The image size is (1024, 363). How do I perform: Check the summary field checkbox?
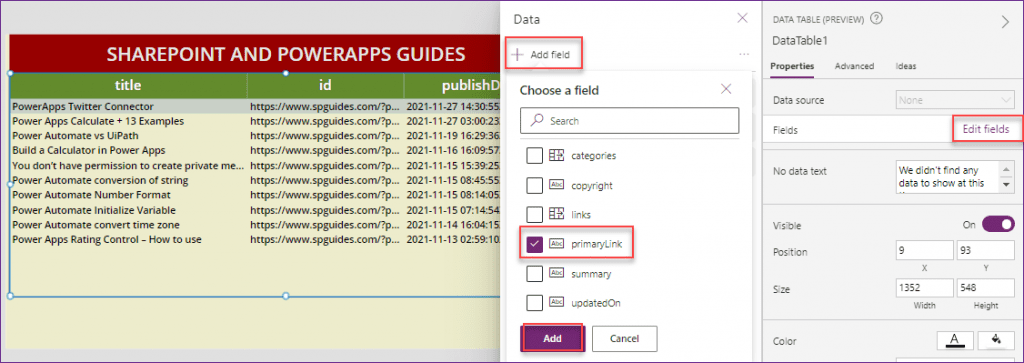pos(534,274)
